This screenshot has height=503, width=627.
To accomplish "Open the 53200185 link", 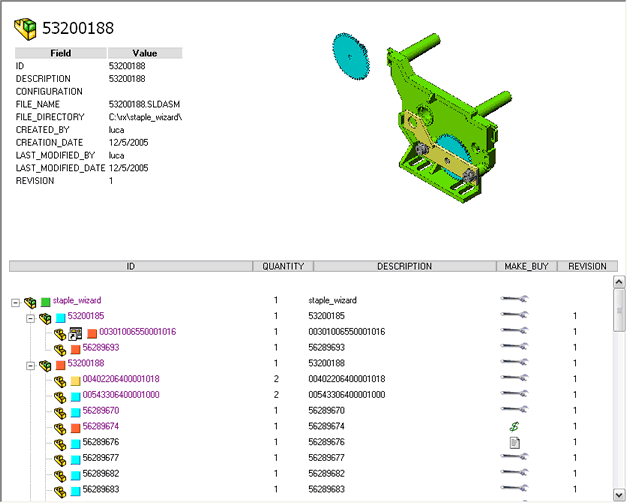I will [86, 316].
